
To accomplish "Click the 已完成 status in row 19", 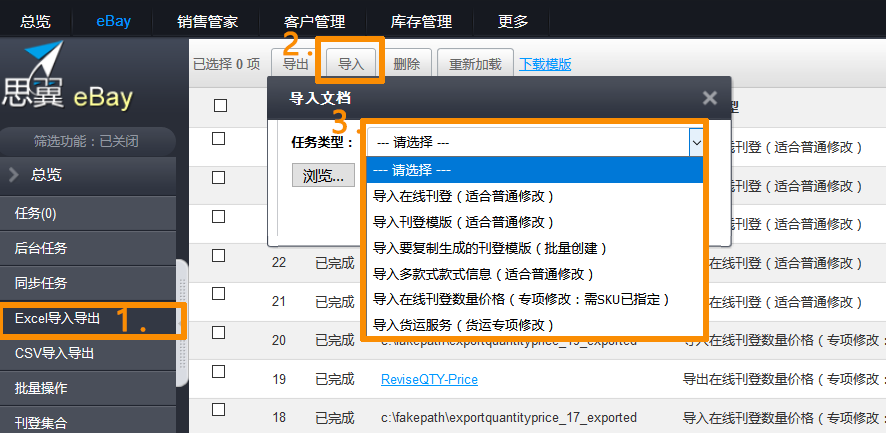I will (x=335, y=379).
